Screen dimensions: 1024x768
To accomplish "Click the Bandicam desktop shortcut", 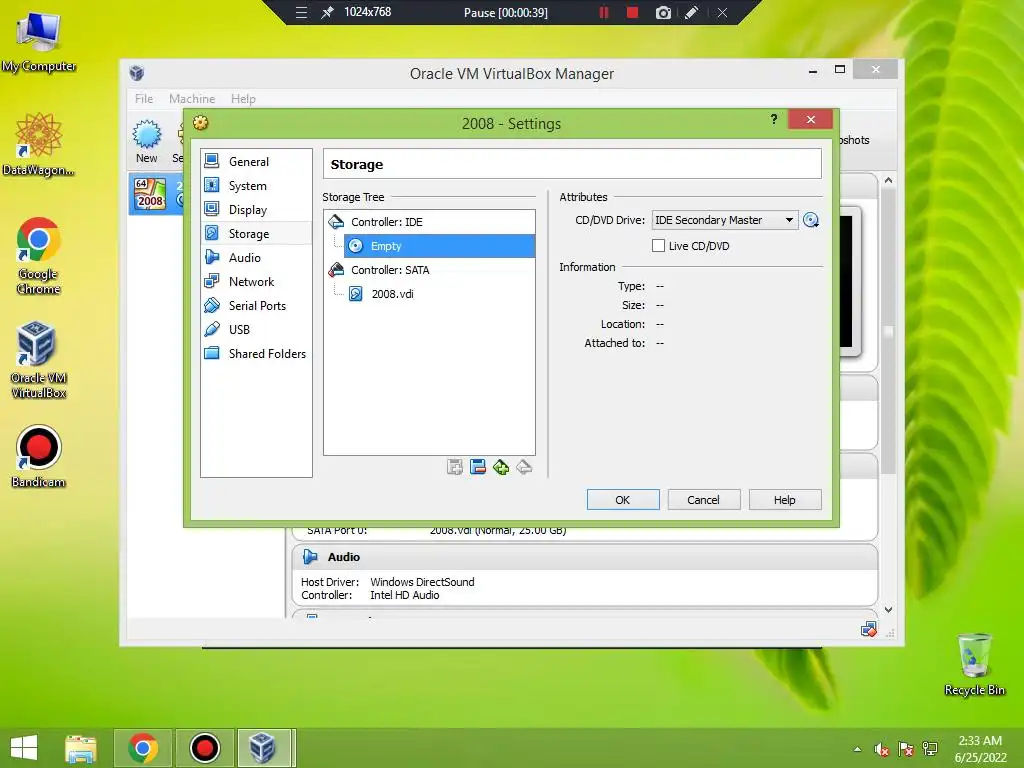I will pos(39,456).
